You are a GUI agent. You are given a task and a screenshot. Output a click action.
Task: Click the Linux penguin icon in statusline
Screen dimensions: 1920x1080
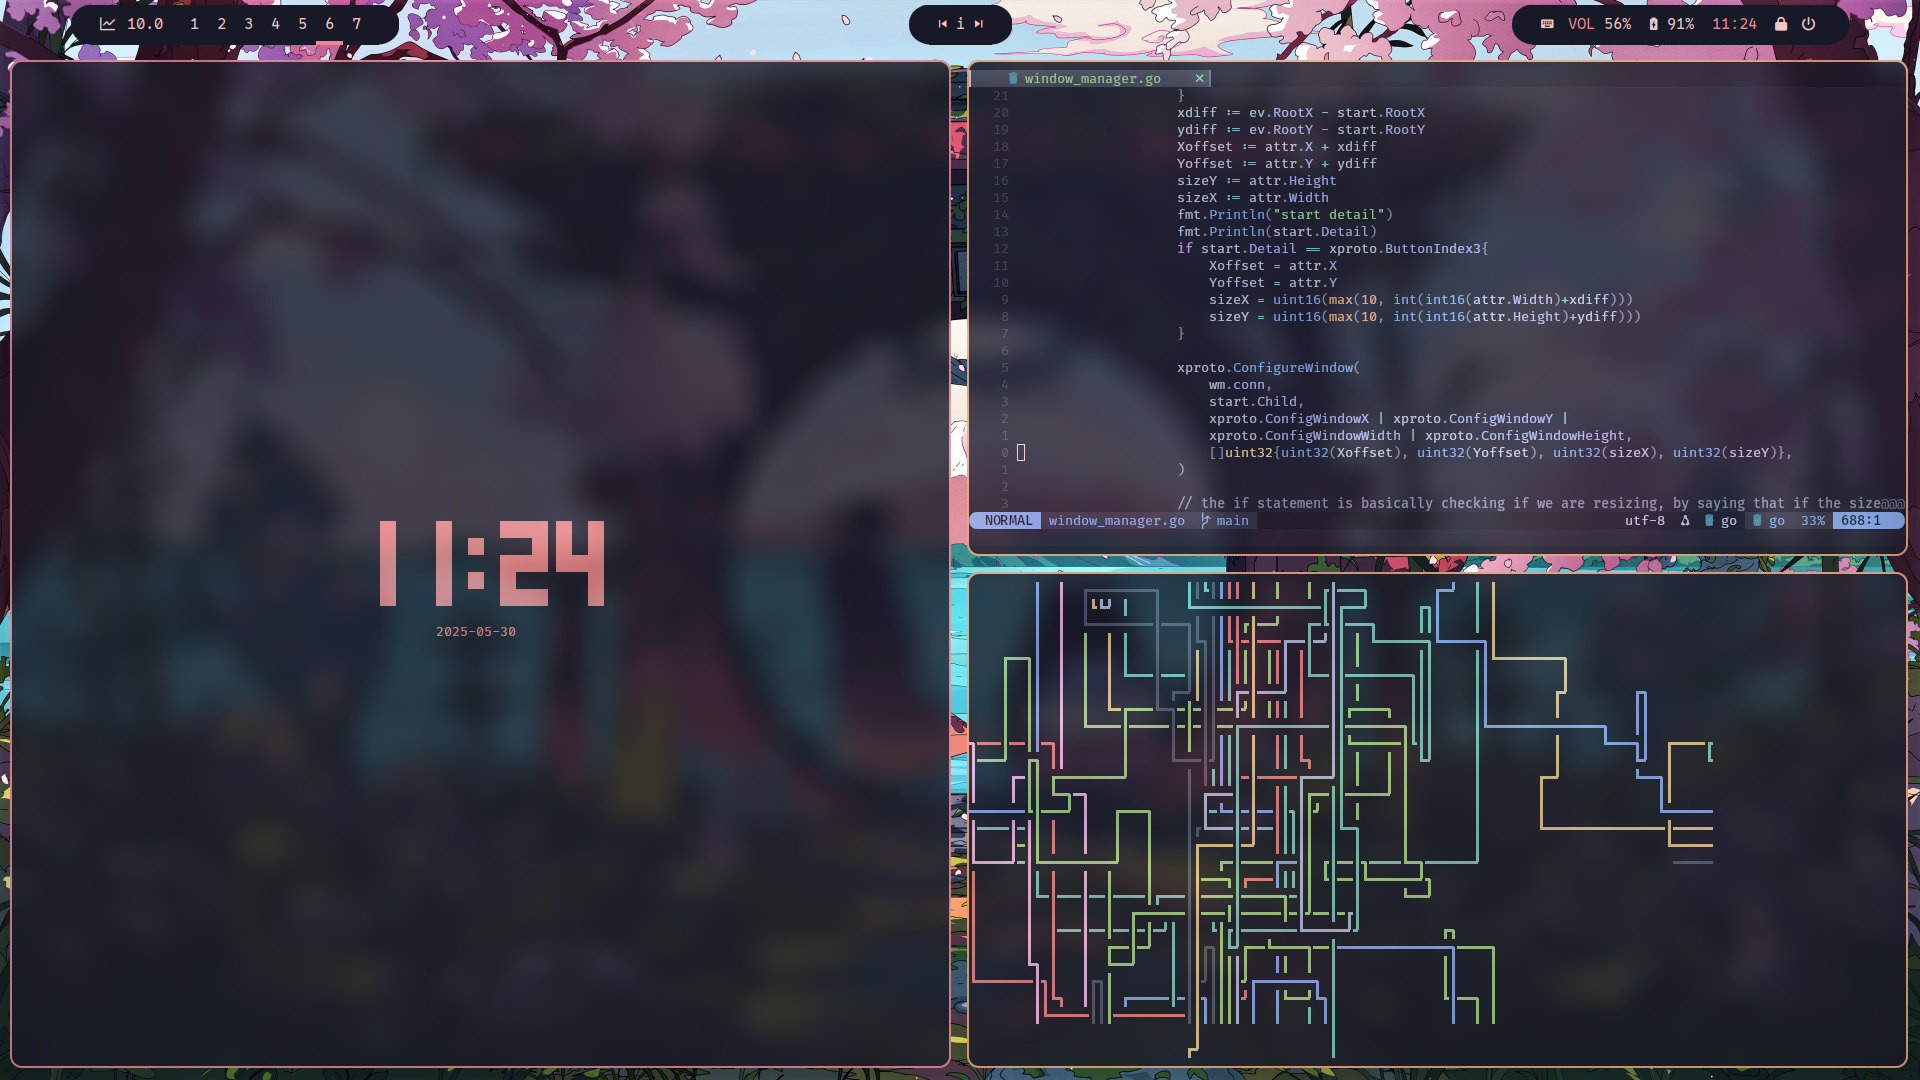coord(1685,520)
